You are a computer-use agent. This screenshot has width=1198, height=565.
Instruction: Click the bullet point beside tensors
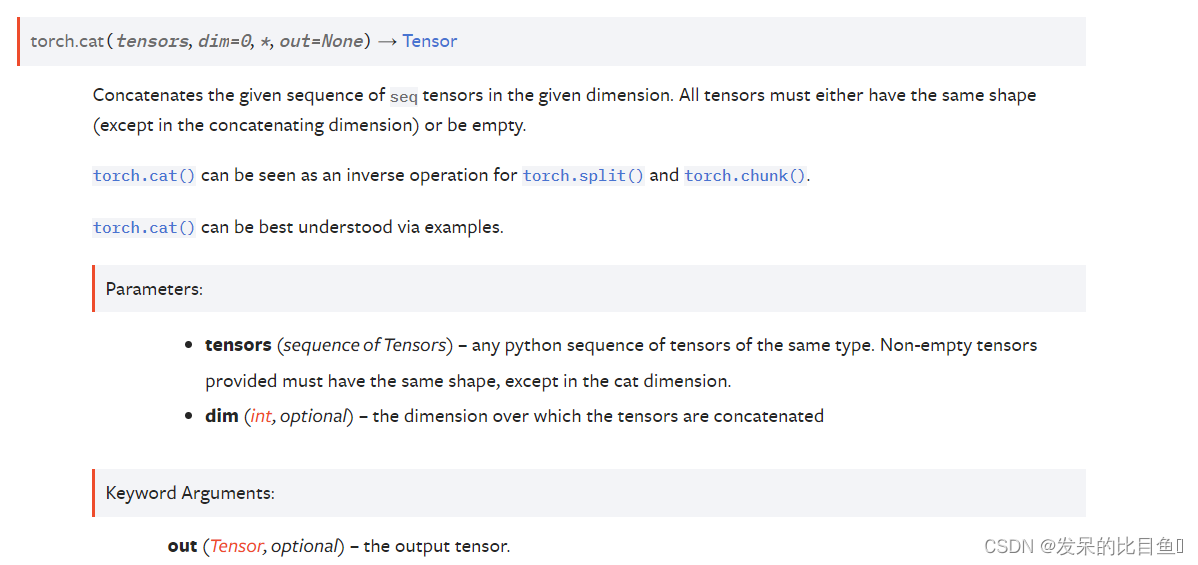coord(188,346)
